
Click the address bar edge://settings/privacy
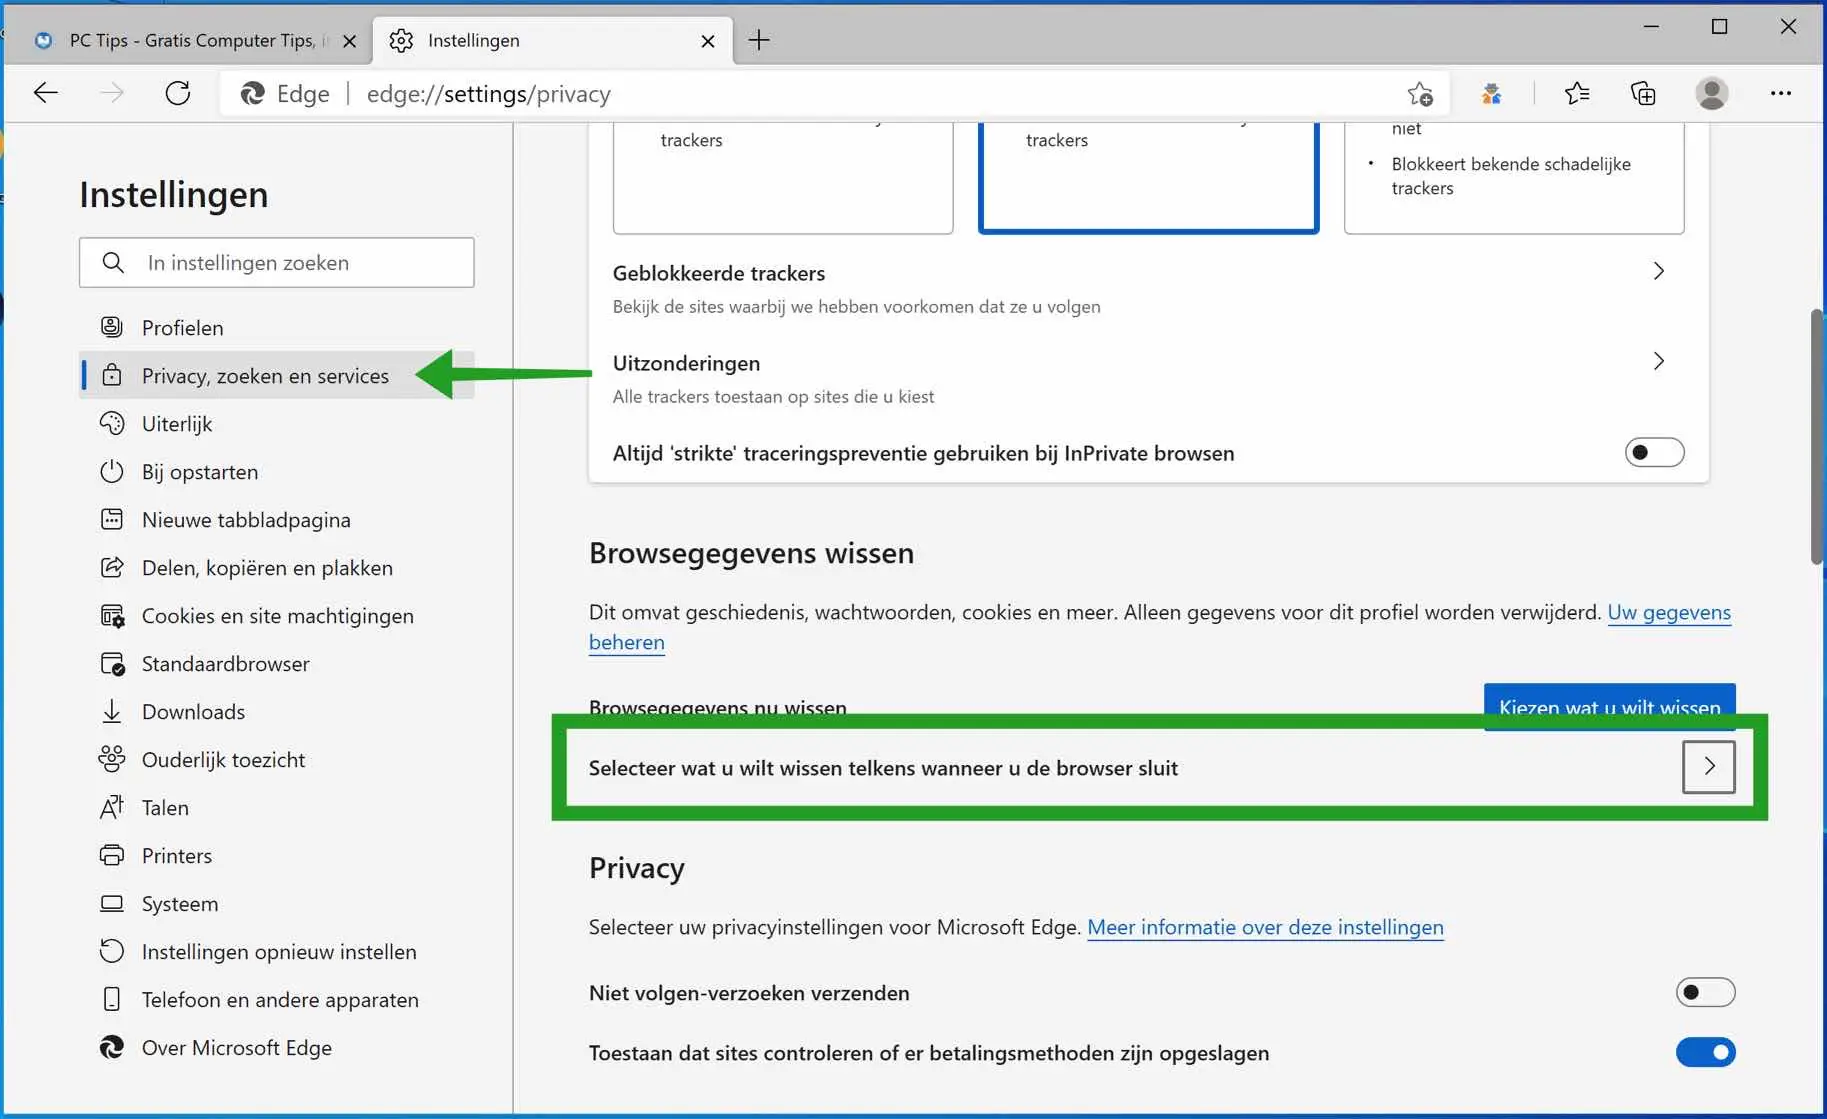(x=489, y=94)
